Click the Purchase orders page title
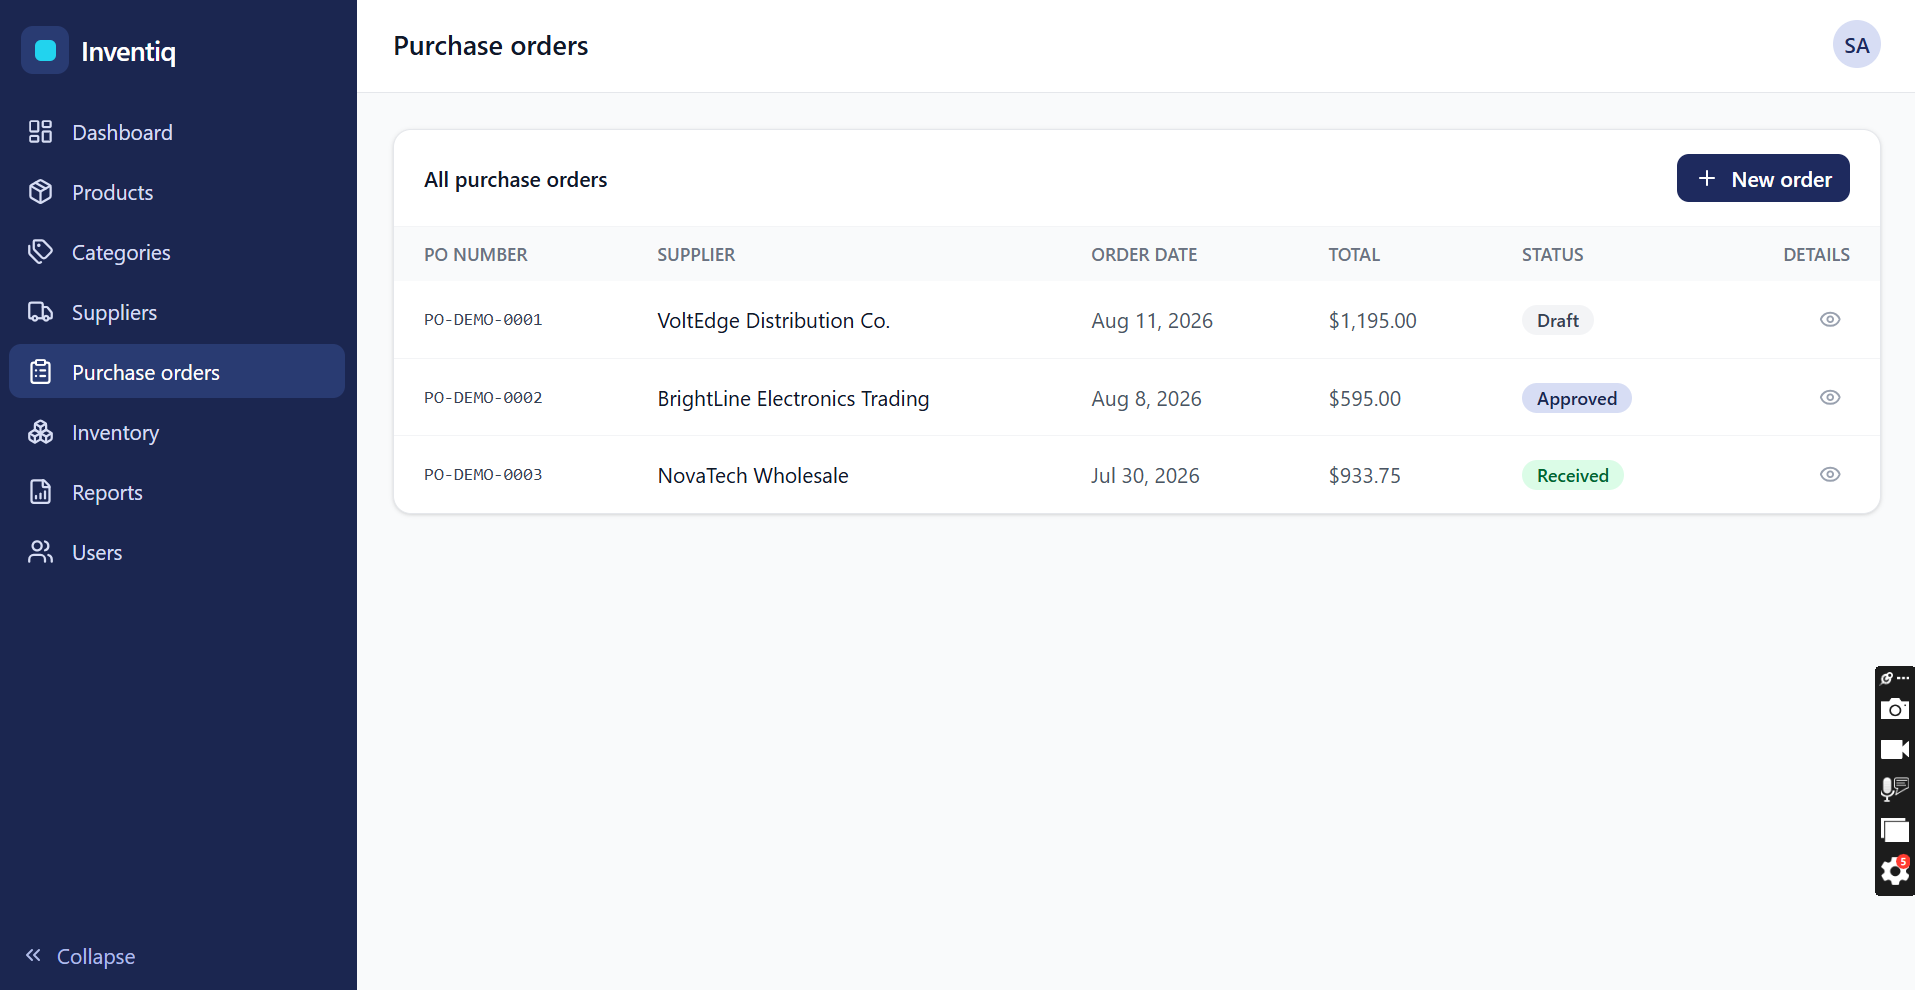 [x=490, y=45]
